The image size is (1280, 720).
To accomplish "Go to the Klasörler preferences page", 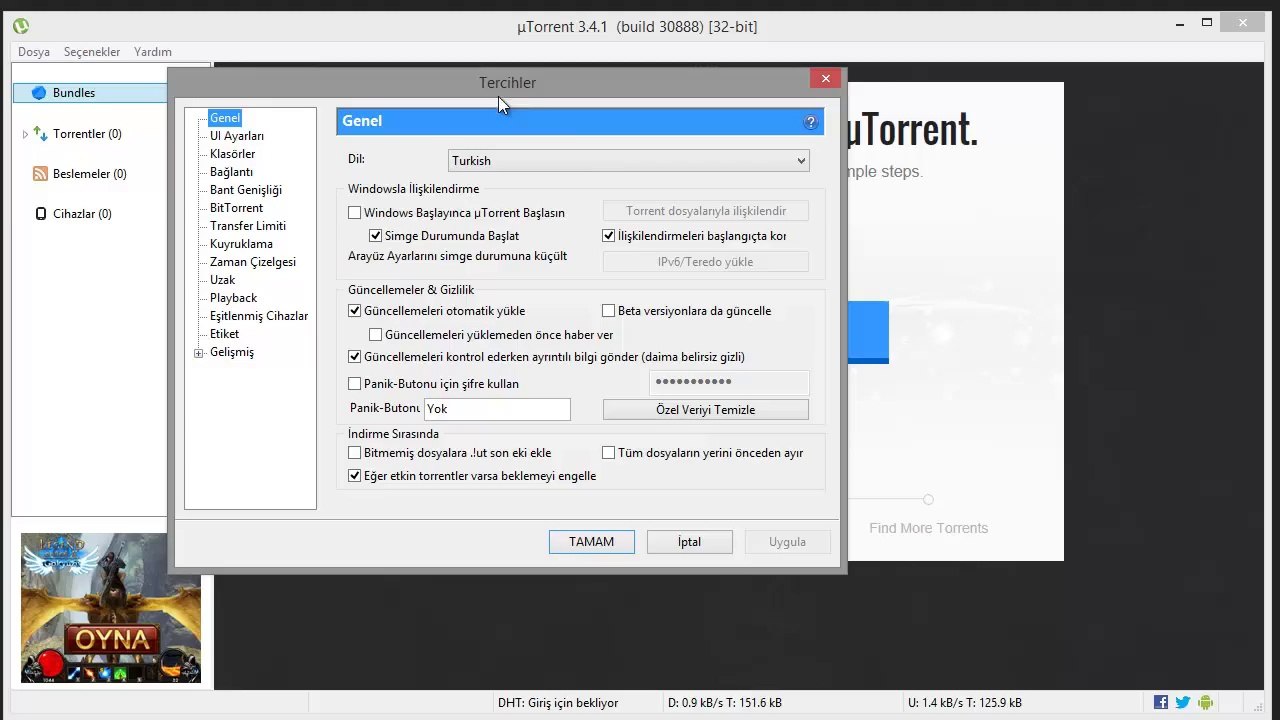I will point(232,154).
